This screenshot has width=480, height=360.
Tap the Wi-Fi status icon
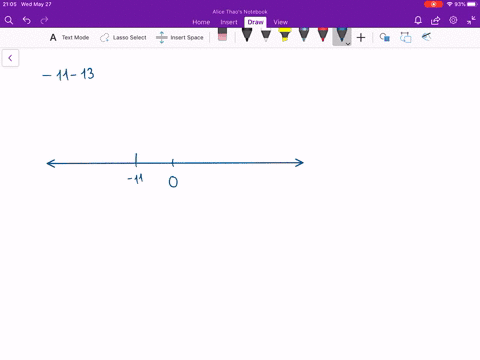pos(450,4)
